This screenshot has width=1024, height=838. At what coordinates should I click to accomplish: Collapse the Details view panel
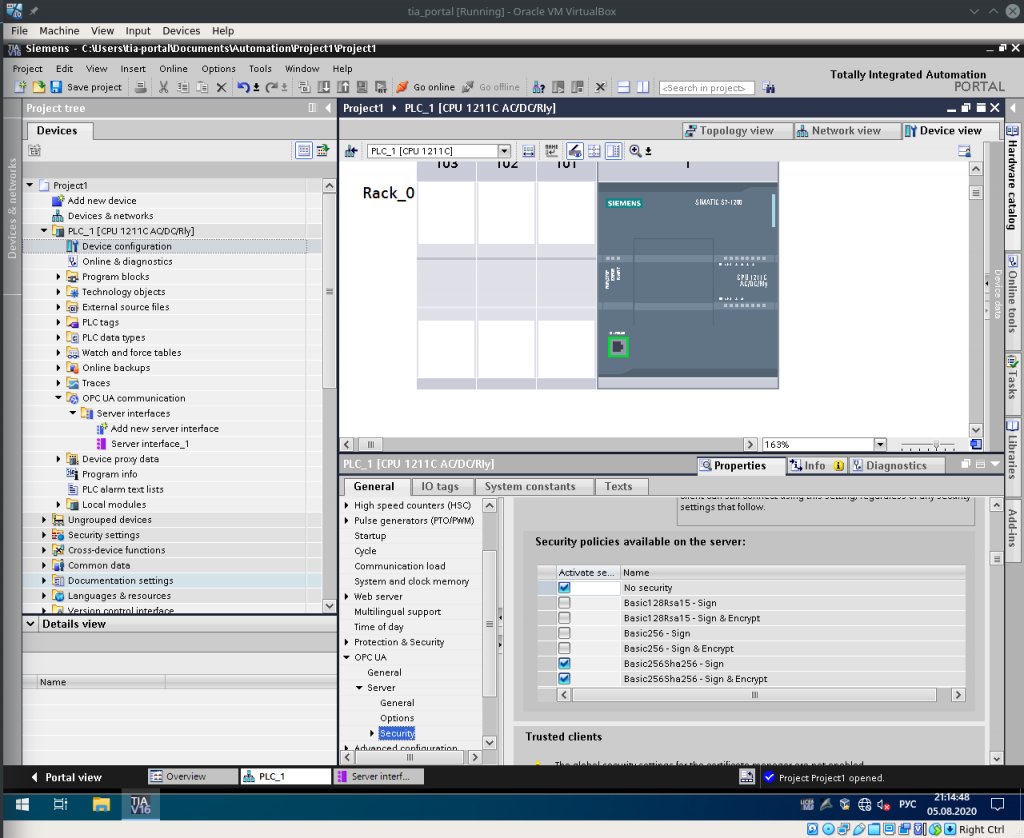tap(30, 624)
